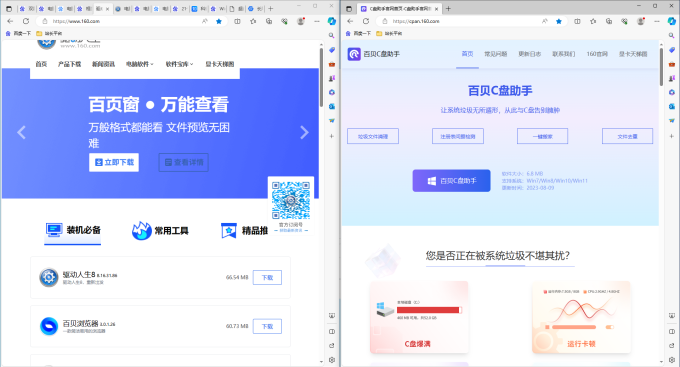Refresh the cpan.160.com page
This screenshot has width=680, height=367.
(x=366, y=21)
